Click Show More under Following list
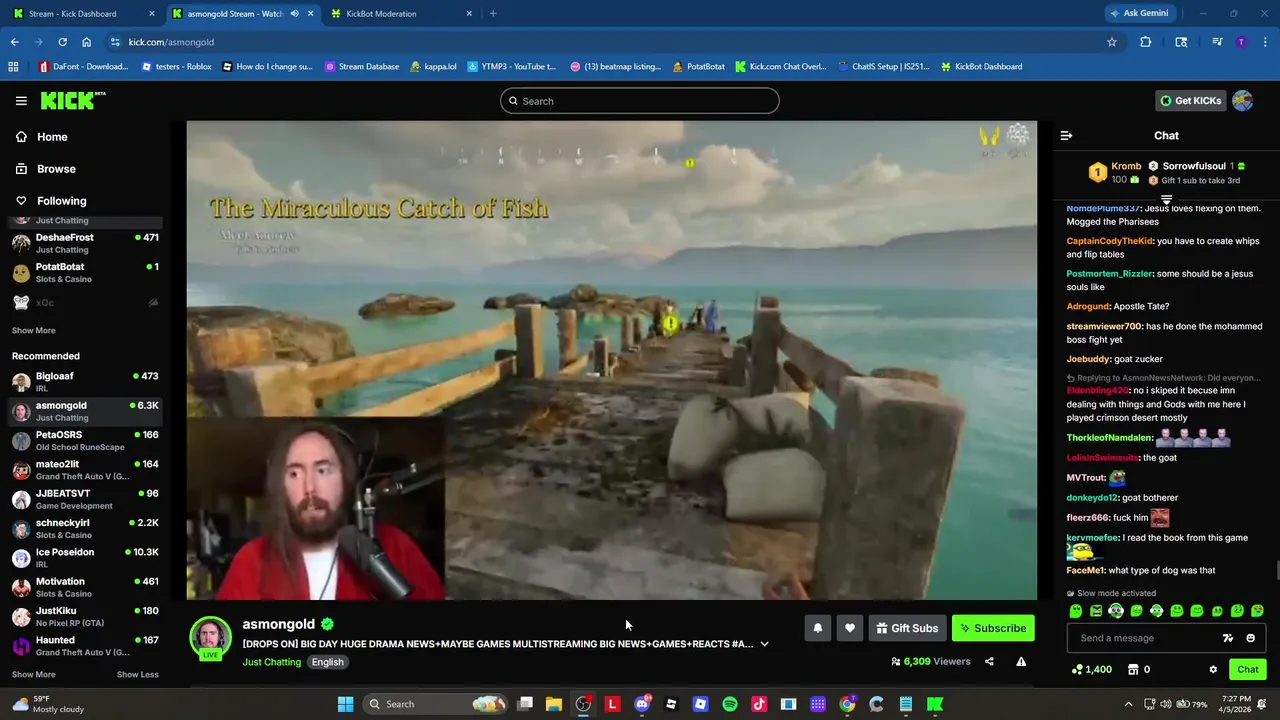Image resolution: width=1280 pixels, height=720 pixels. click(34, 330)
